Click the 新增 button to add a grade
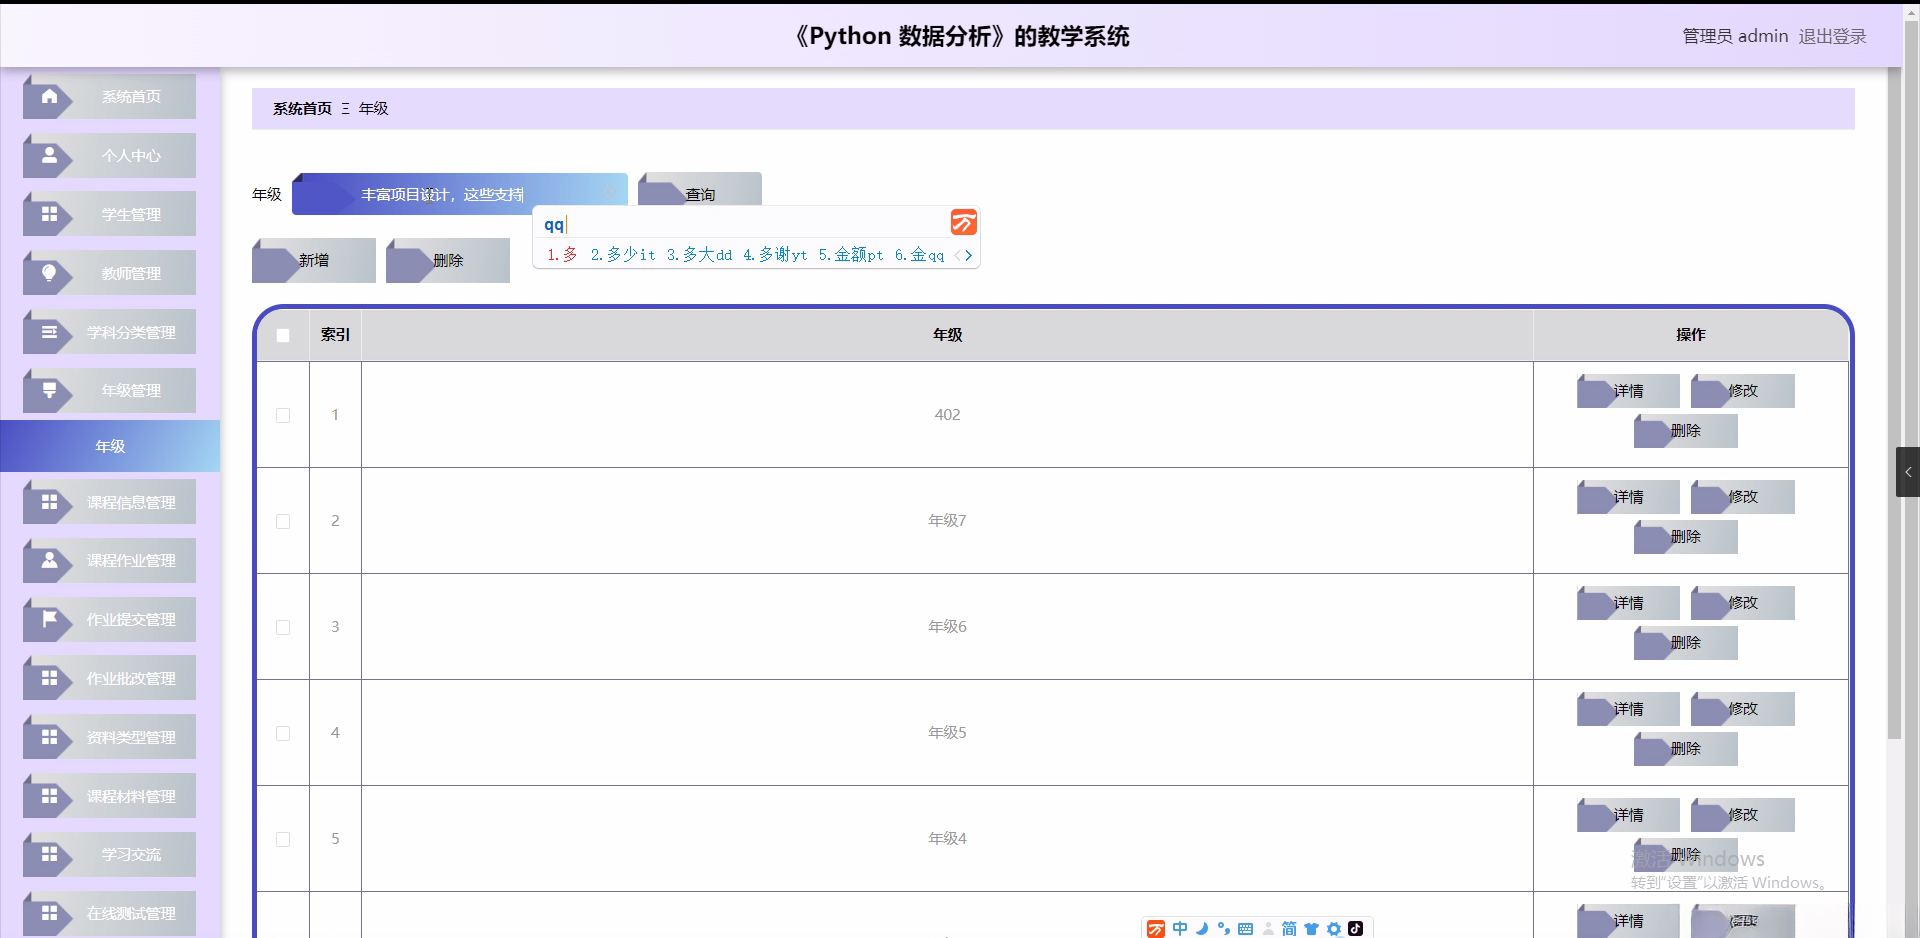 313,260
